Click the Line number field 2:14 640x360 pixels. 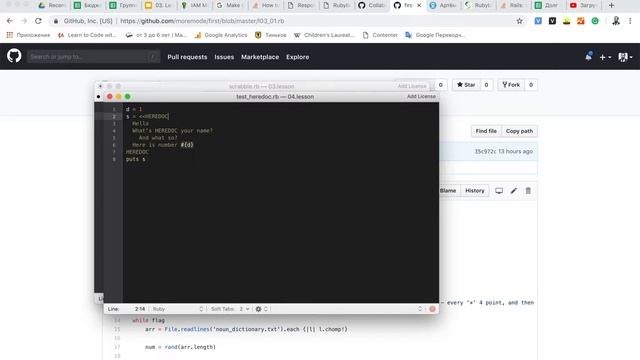[140, 309]
